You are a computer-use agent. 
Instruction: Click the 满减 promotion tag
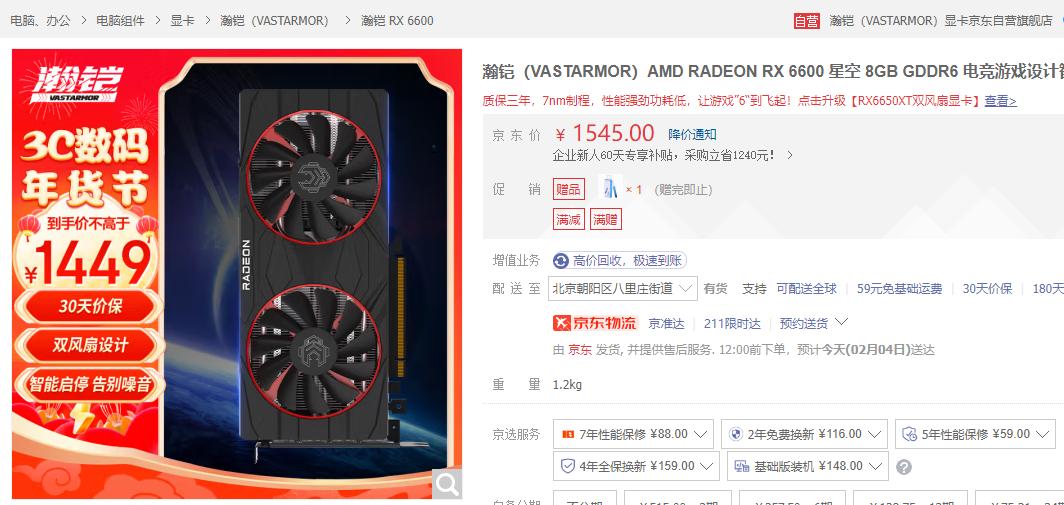pyautogui.click(x=569, y=219)
